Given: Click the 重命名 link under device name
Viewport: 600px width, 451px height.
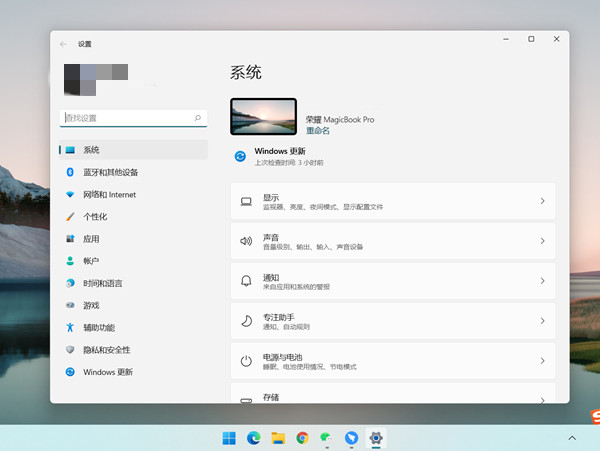Looking at the screenshot, I should 317,131.
